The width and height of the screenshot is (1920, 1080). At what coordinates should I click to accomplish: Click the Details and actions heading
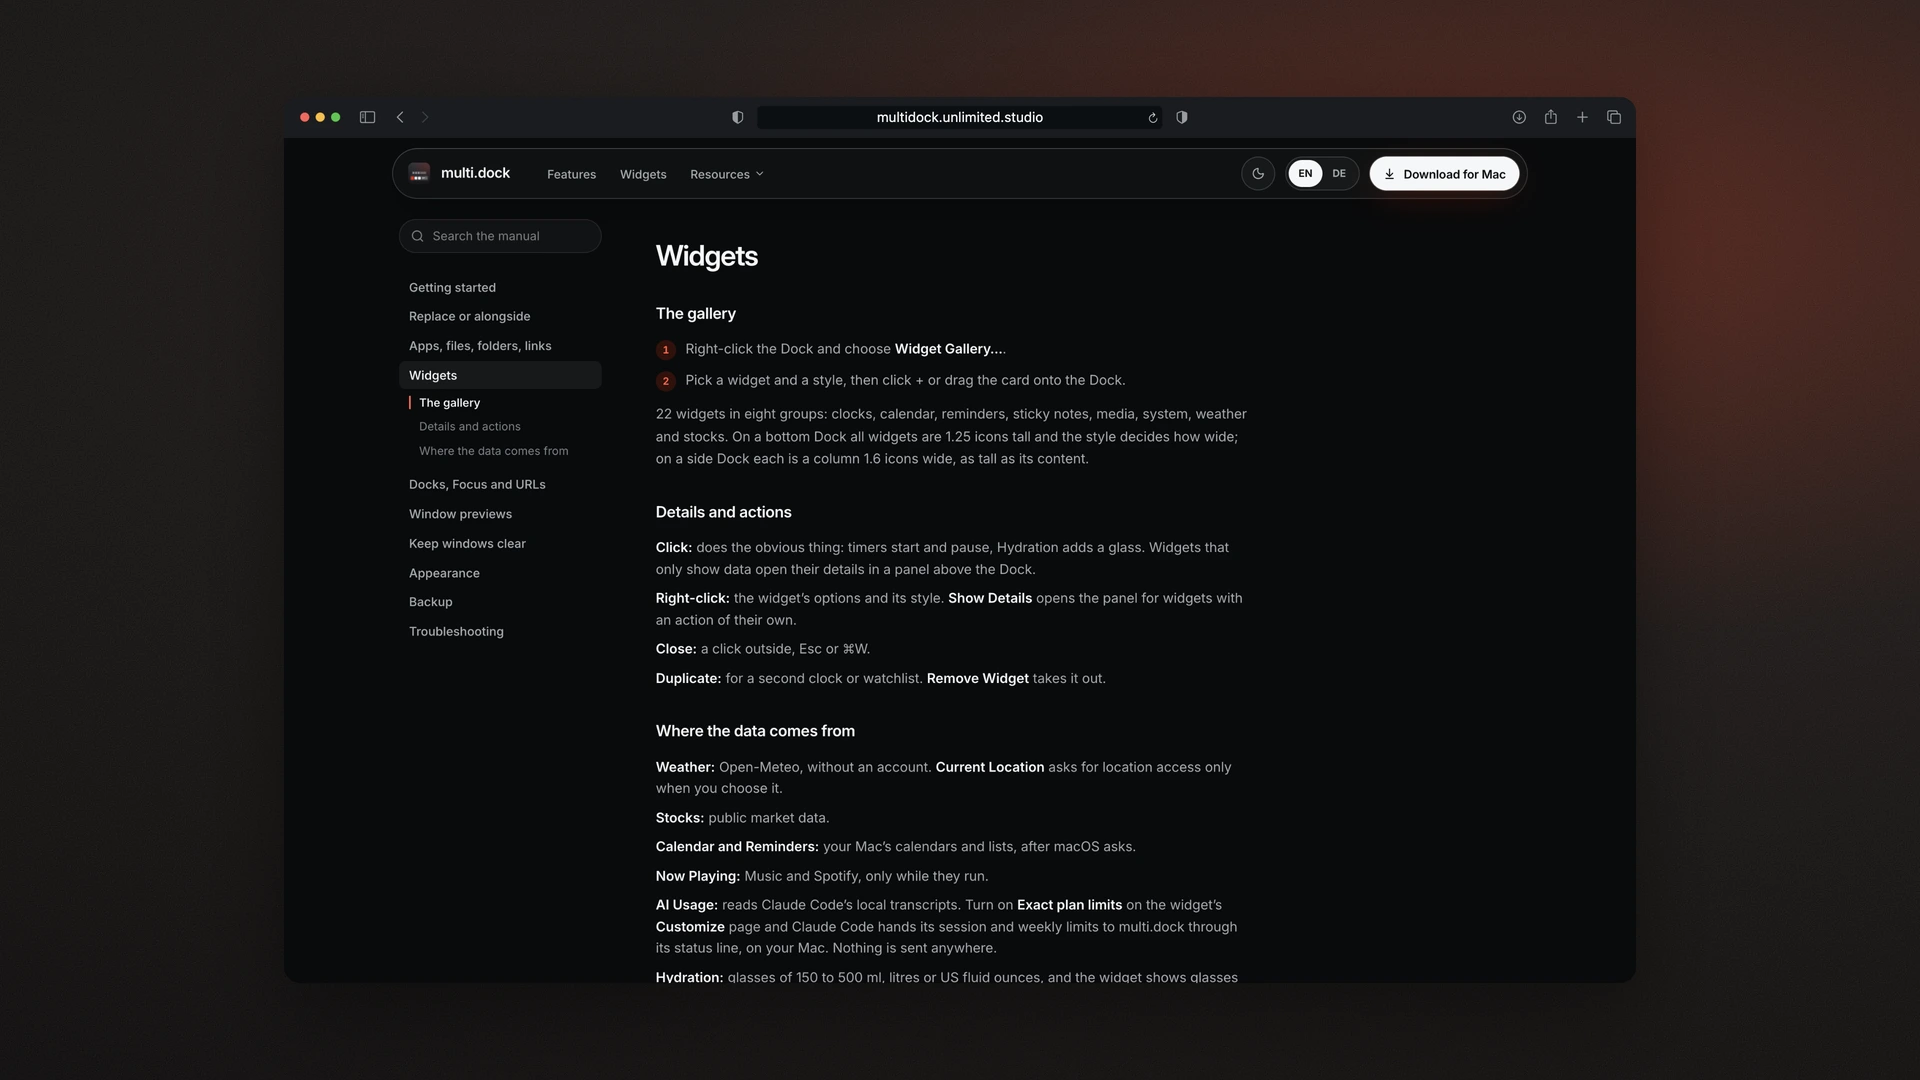pos(723,512)
